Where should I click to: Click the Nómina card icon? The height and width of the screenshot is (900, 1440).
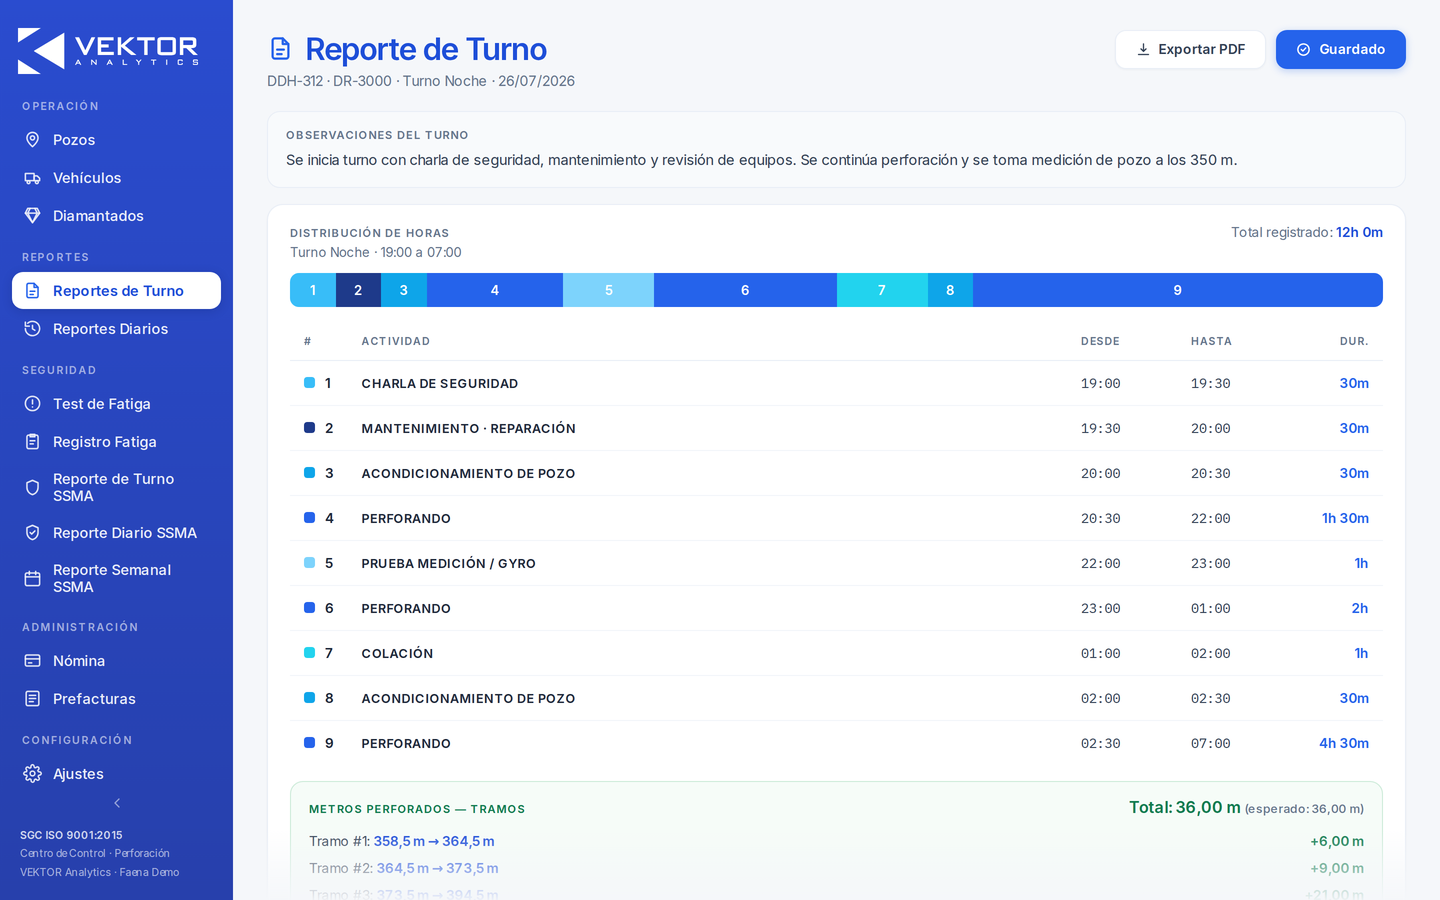pyautogui.click(x=32, y=661)
